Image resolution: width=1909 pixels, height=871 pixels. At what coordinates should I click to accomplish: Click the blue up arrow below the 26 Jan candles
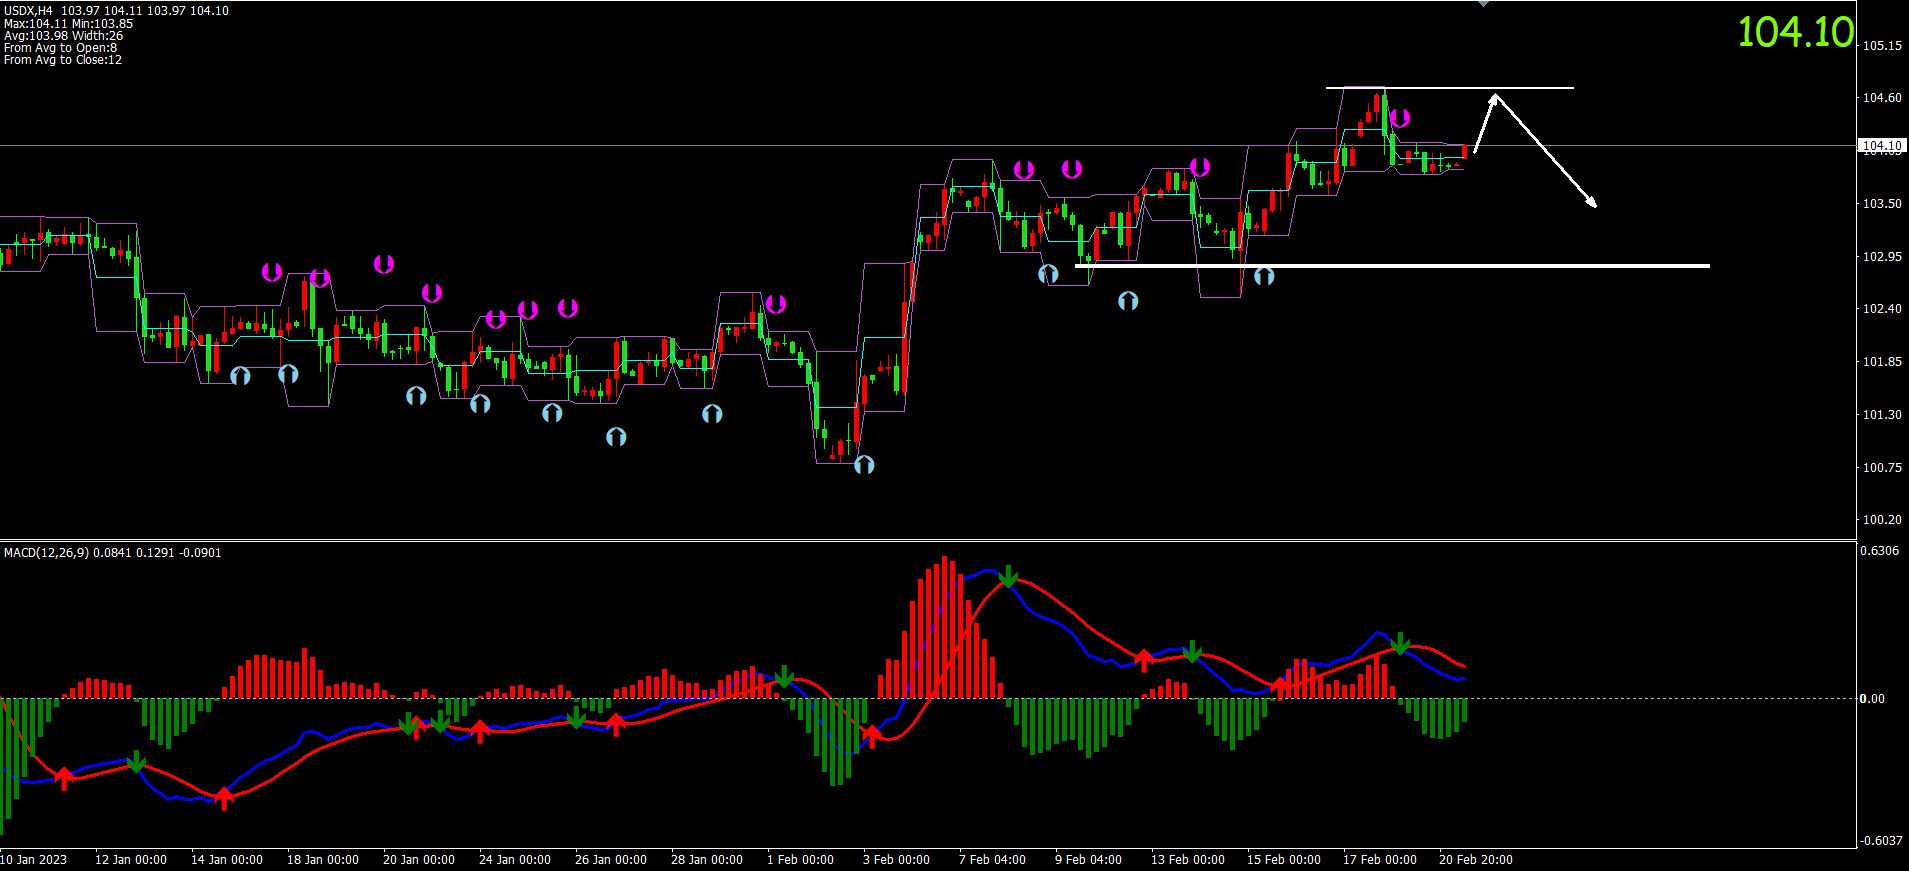tap(616, 437)
